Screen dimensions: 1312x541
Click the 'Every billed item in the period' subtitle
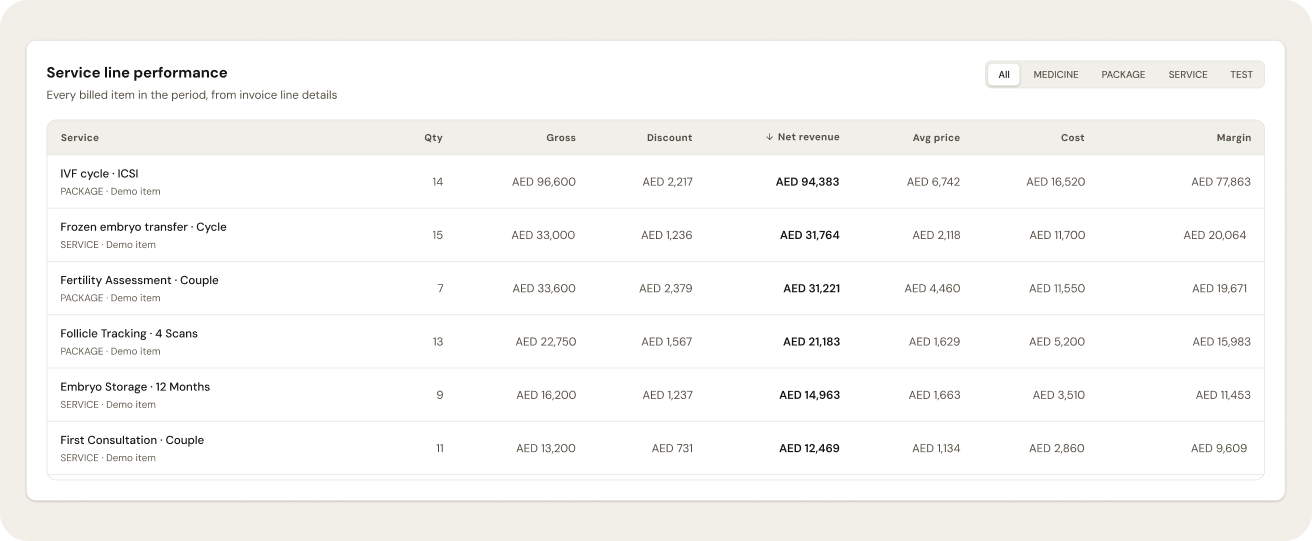point(192,95)
